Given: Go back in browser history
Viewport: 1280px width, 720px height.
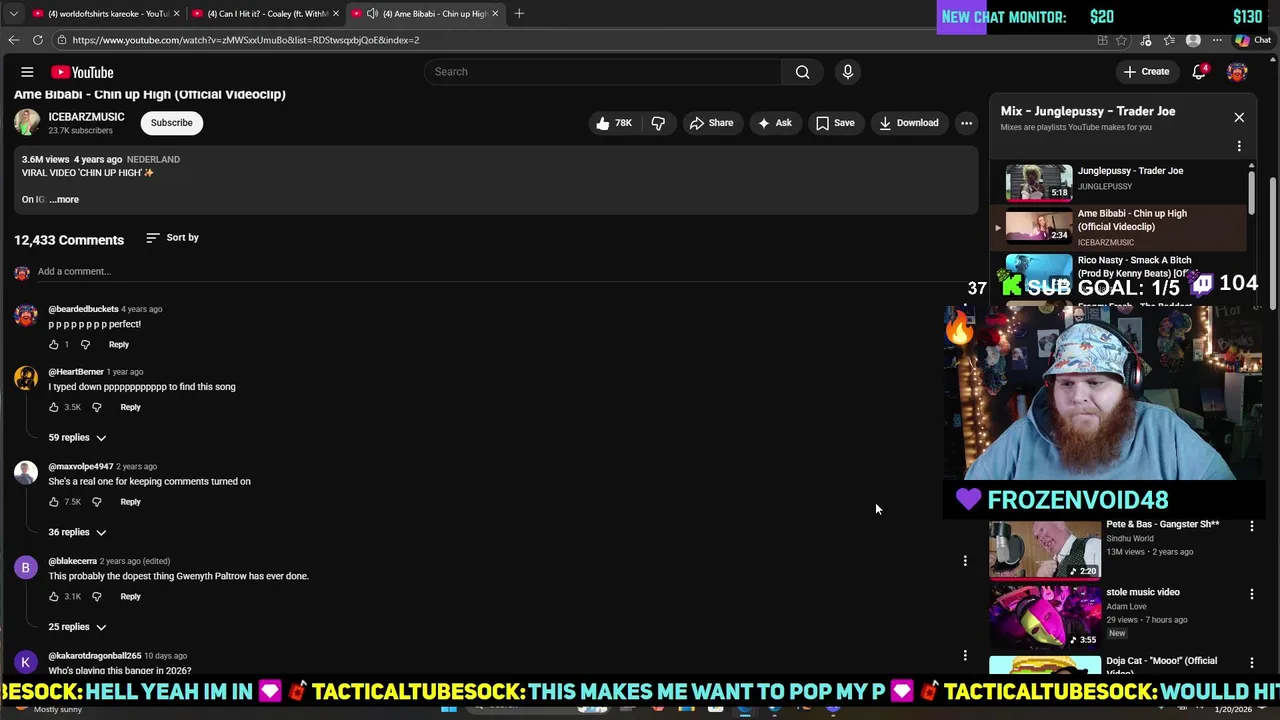Looking at the screenshot, I should [x=13, y=40].
